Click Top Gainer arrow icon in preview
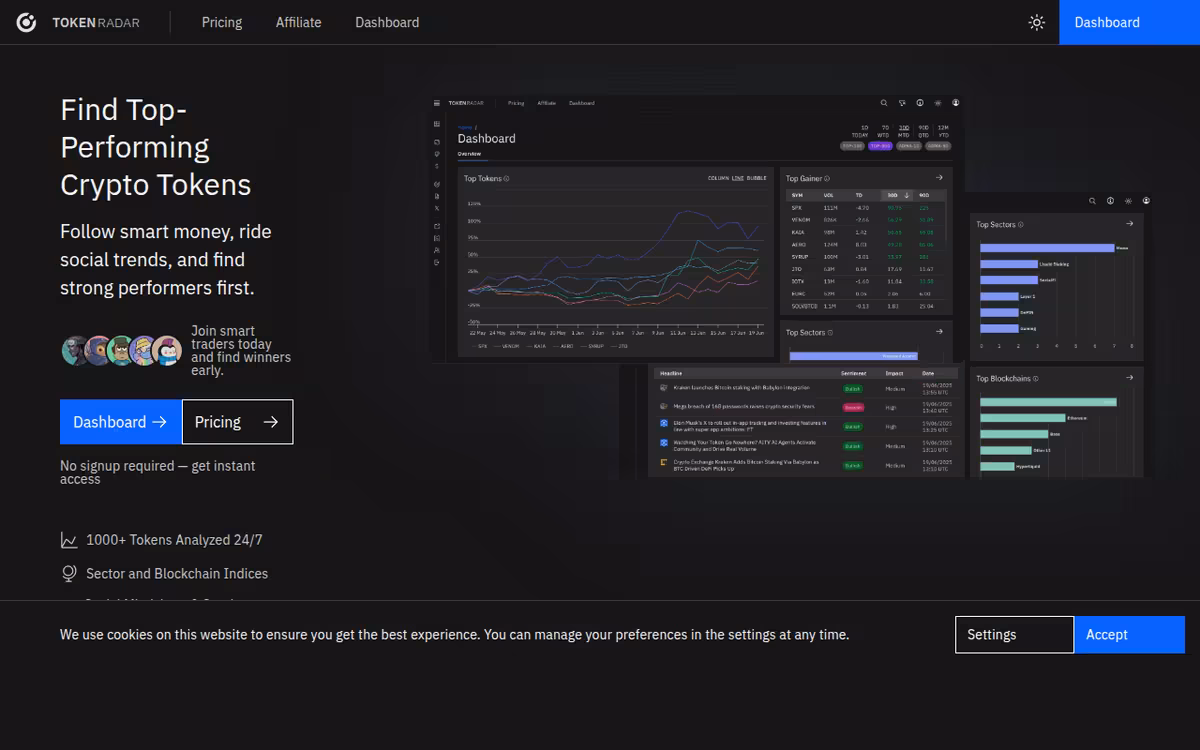The image size is (1200, 750). (940, 178)
